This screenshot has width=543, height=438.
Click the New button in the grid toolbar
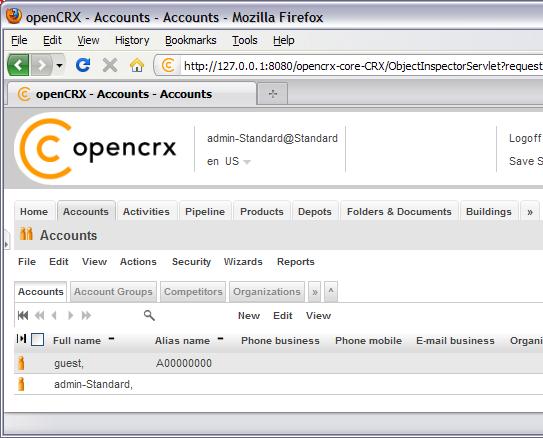249,315
